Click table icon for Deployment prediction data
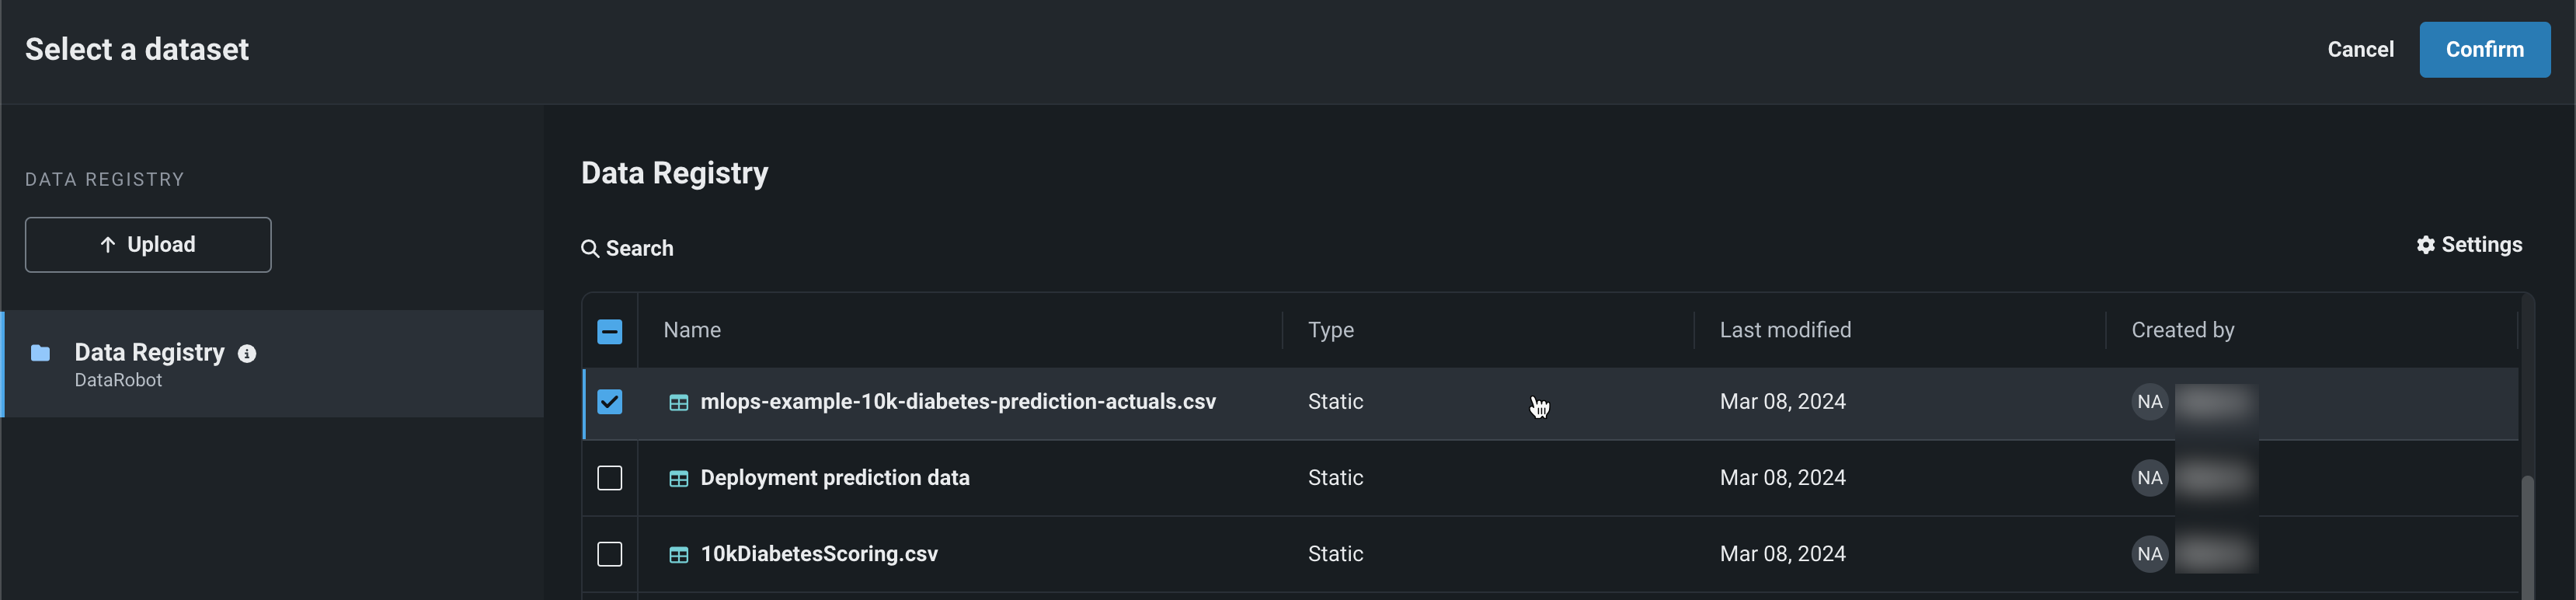The height and width of the screenshot is (600, 2576). click(678, 479)
